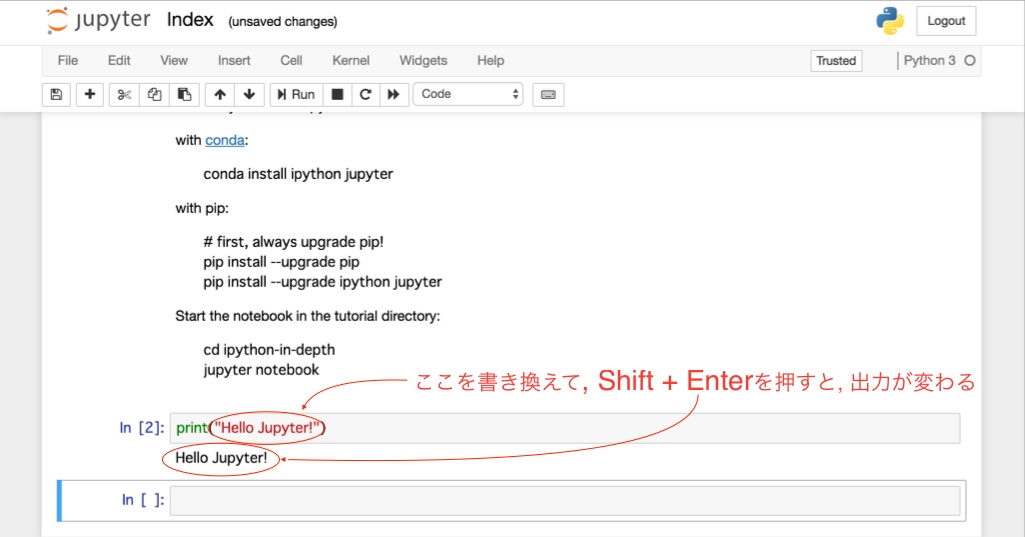Viewport: 1025px width, 537px height.
Task: Open the Widgets menu
Action: point(423,60)
